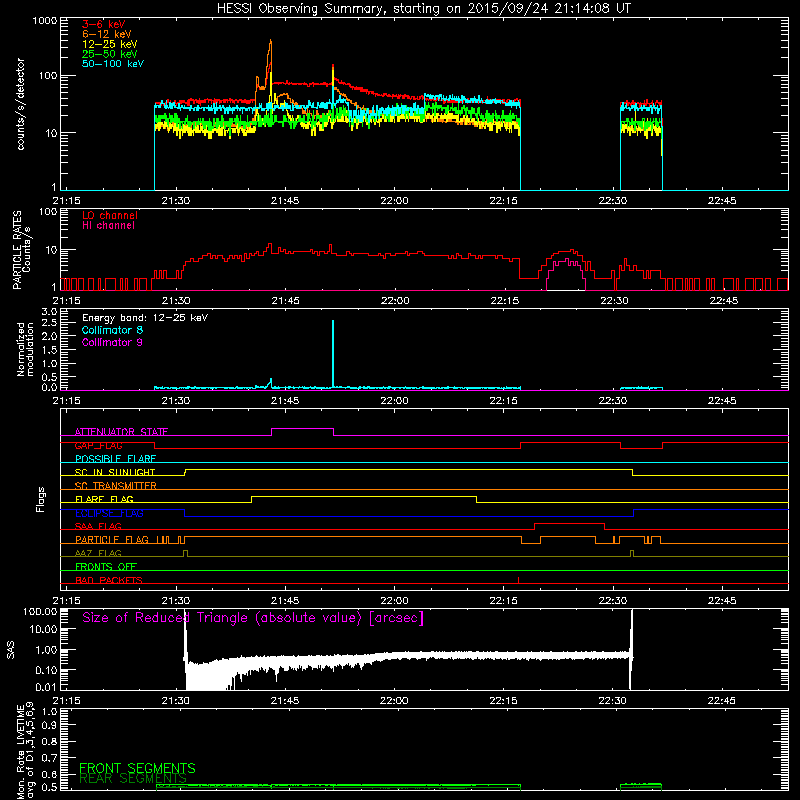
Task: Click the '100.00' tick on SAS plot
Action: coord(40,611)
